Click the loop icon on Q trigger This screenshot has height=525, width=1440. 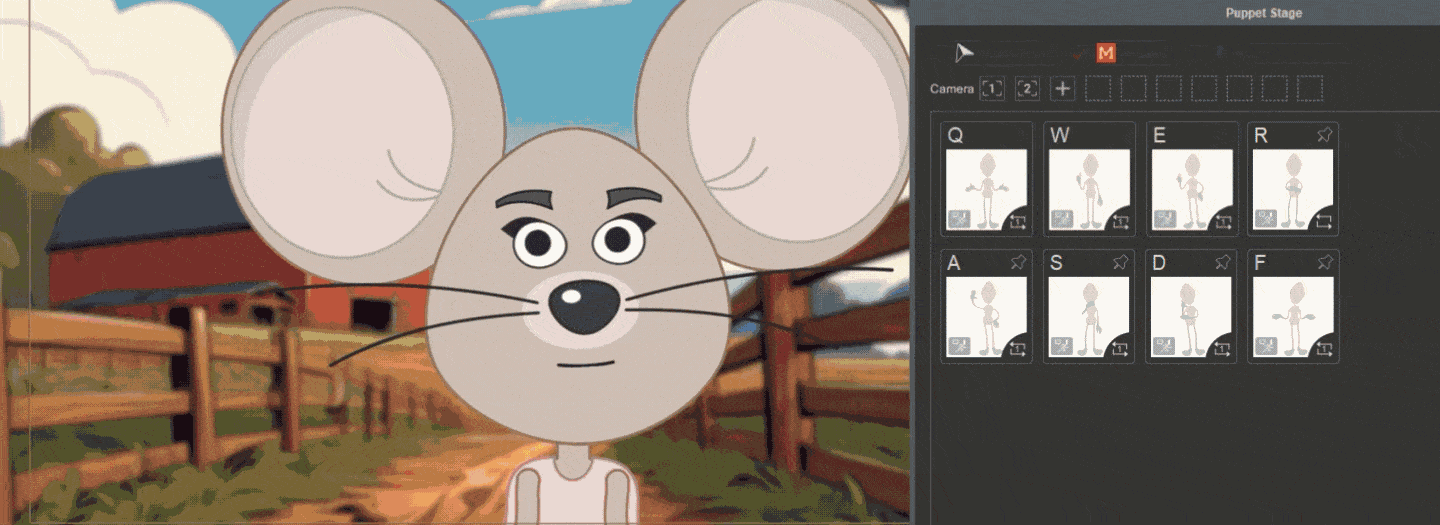point(1016,221)
